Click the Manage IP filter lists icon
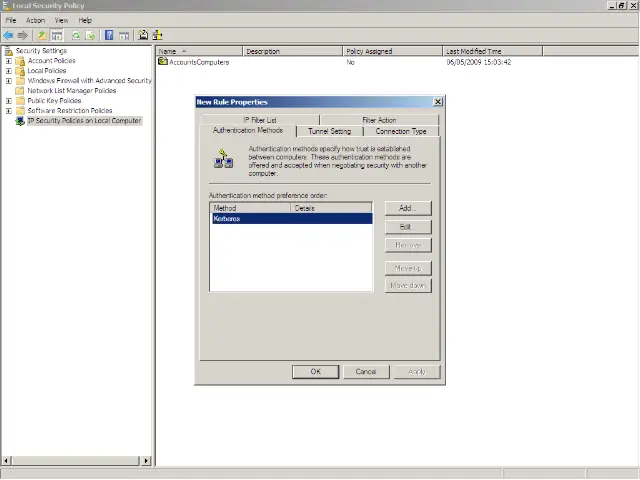This screenshot has height=480, width=640. [158, 36]
